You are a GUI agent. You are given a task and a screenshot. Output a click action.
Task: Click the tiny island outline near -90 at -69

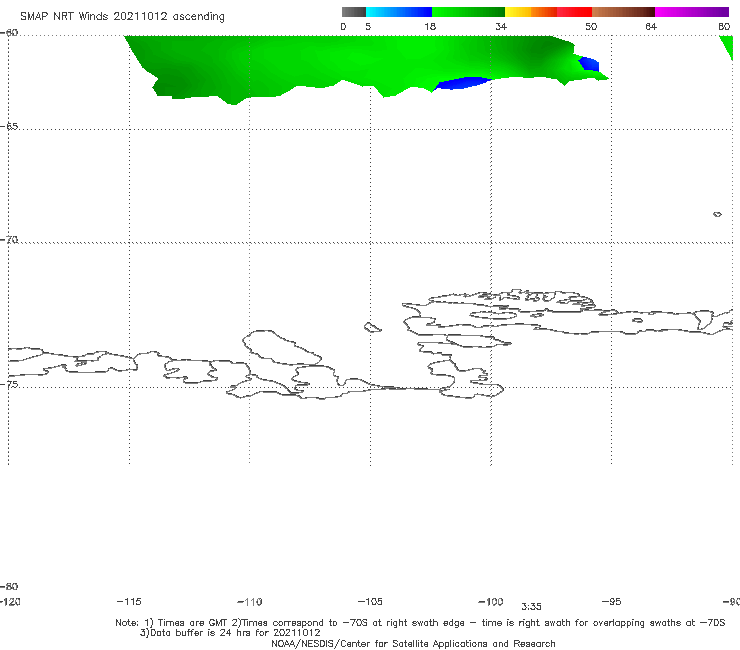pos(717,214)
